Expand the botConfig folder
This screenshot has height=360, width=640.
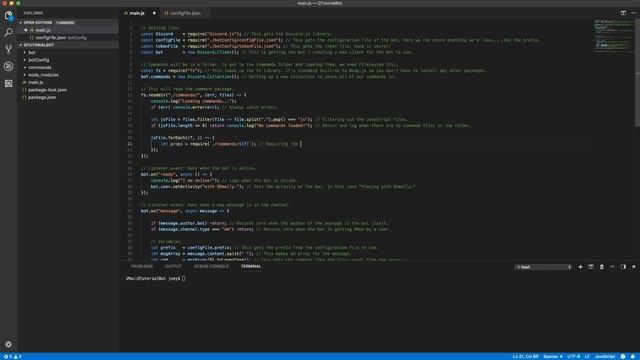pos(38,60)
